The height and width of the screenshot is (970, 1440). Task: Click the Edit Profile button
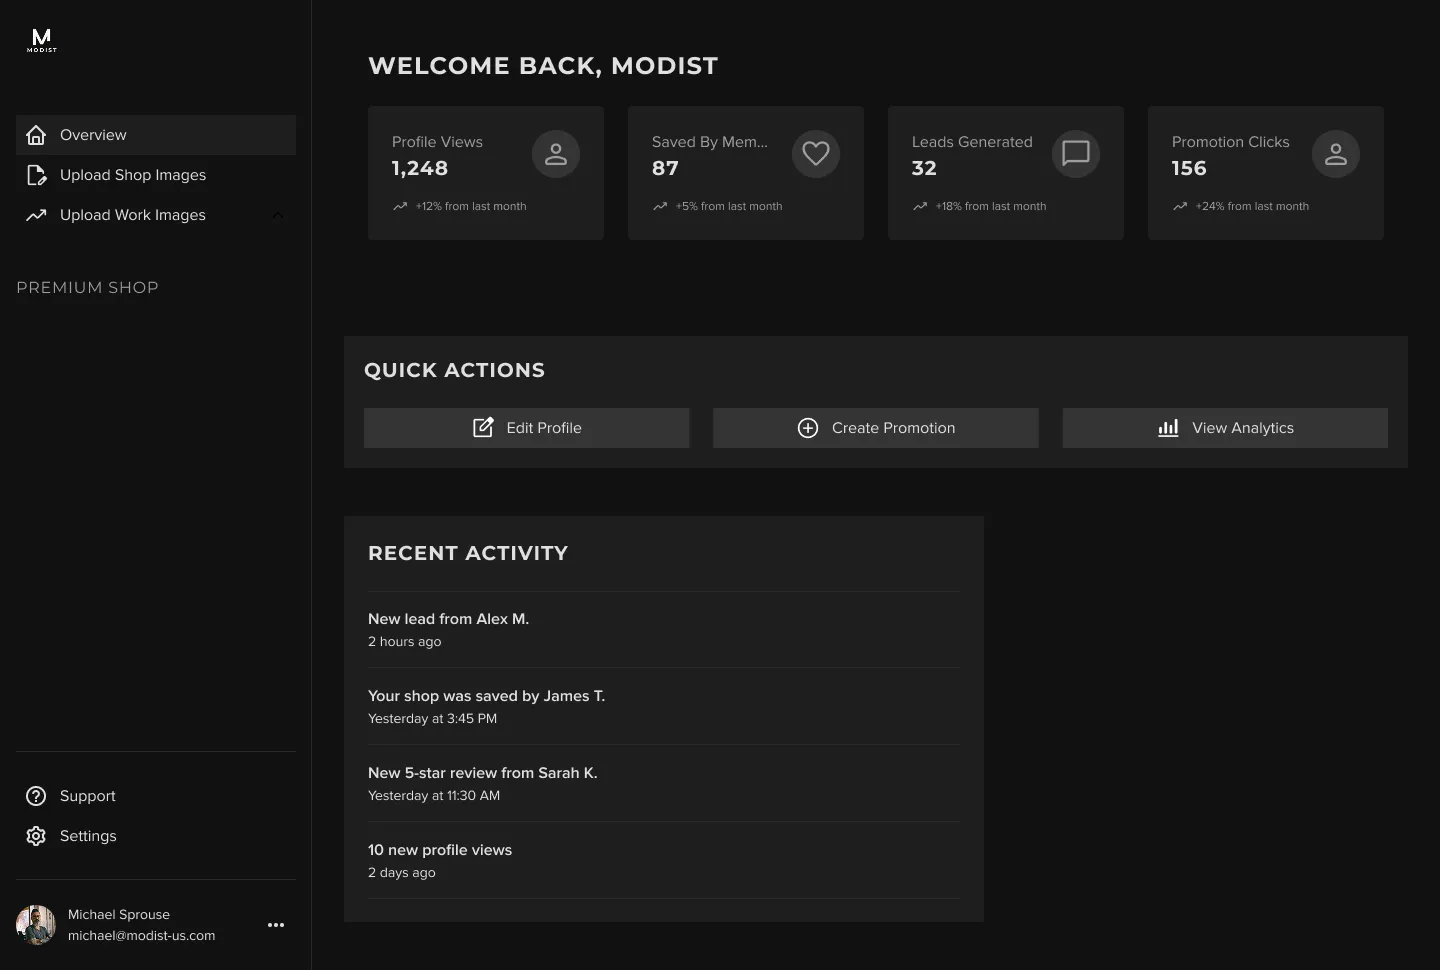526,428
